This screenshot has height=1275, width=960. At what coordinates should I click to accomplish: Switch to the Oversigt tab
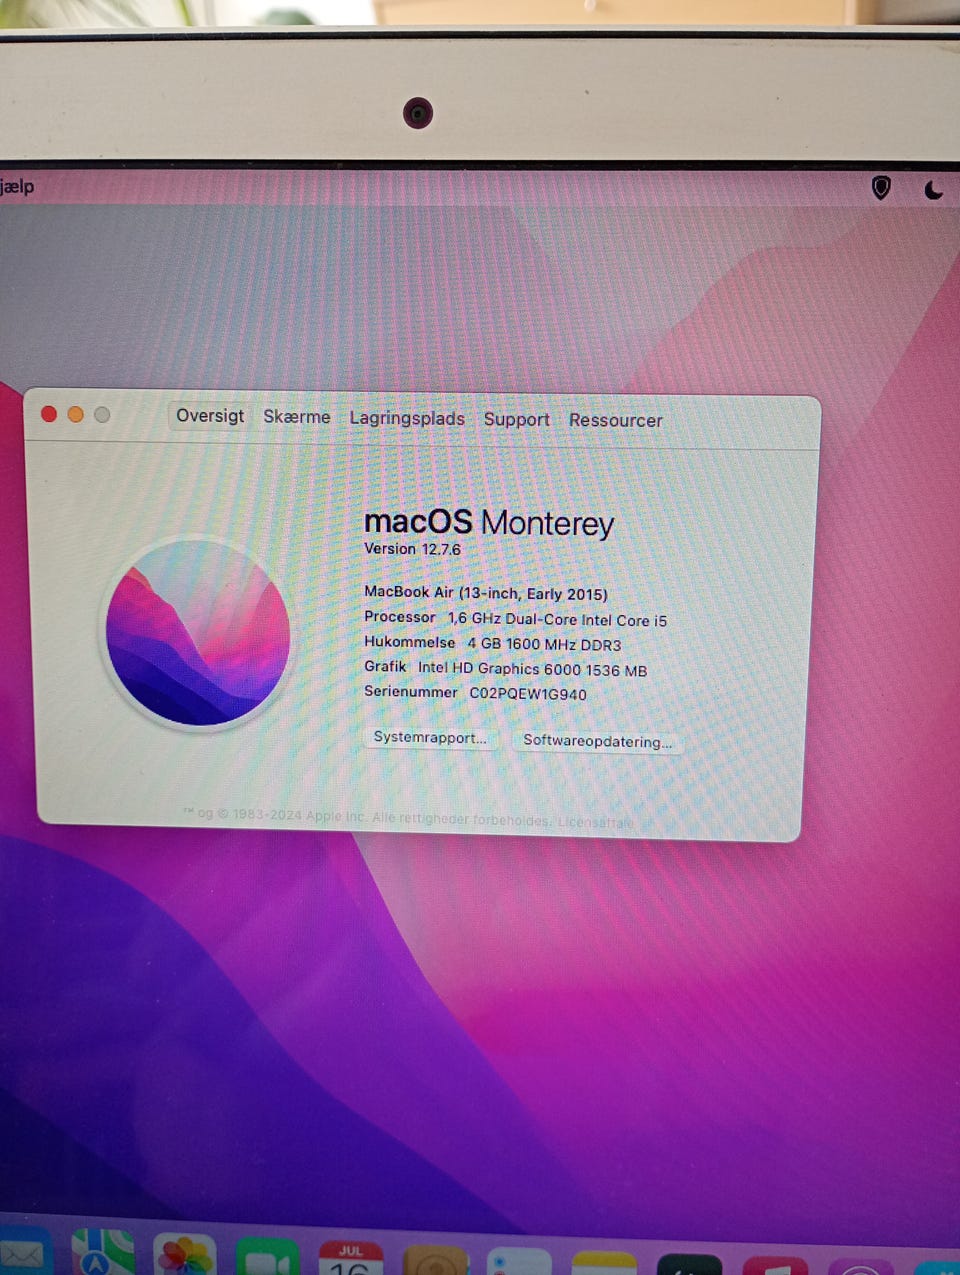(210, 416)
